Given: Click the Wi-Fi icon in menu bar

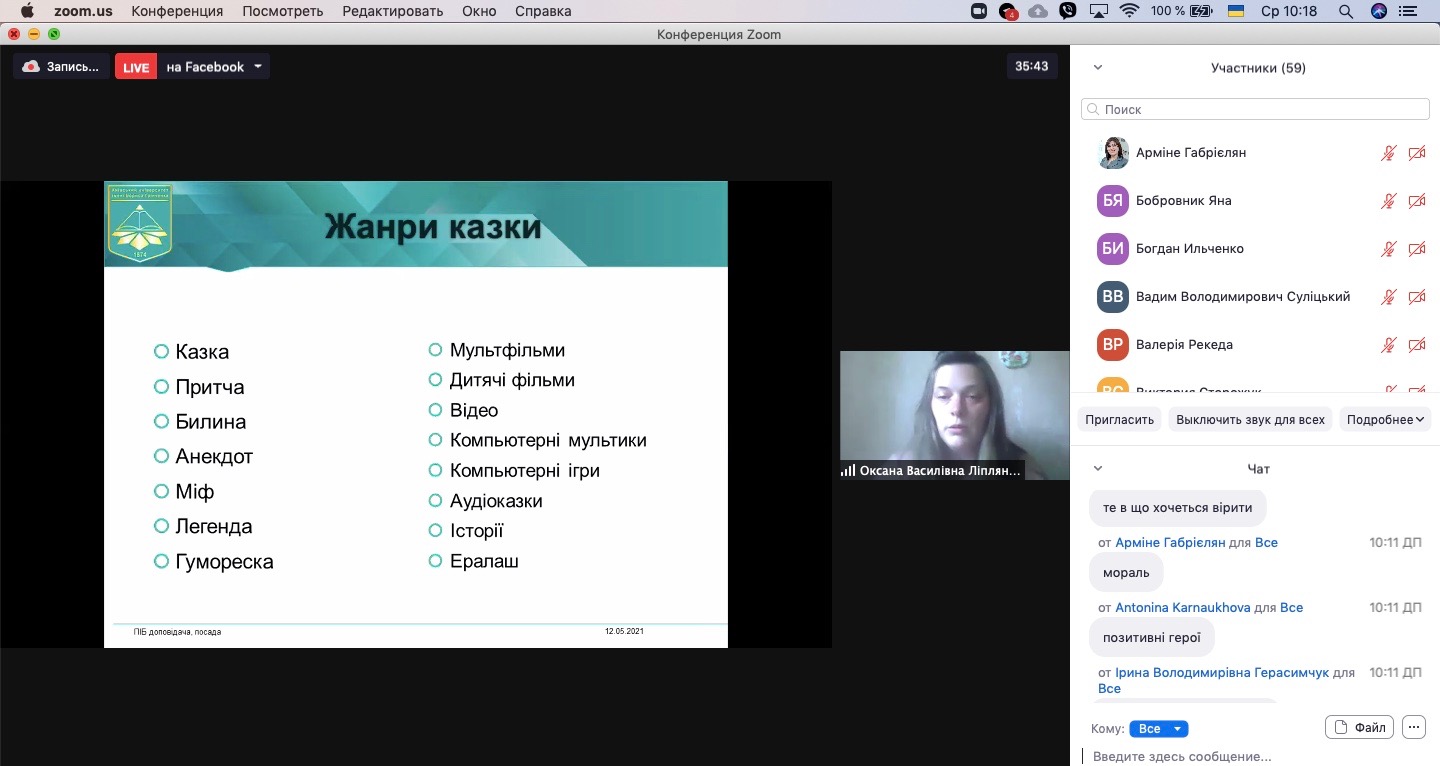Looking at the screenshot, I should point(1130,11).
